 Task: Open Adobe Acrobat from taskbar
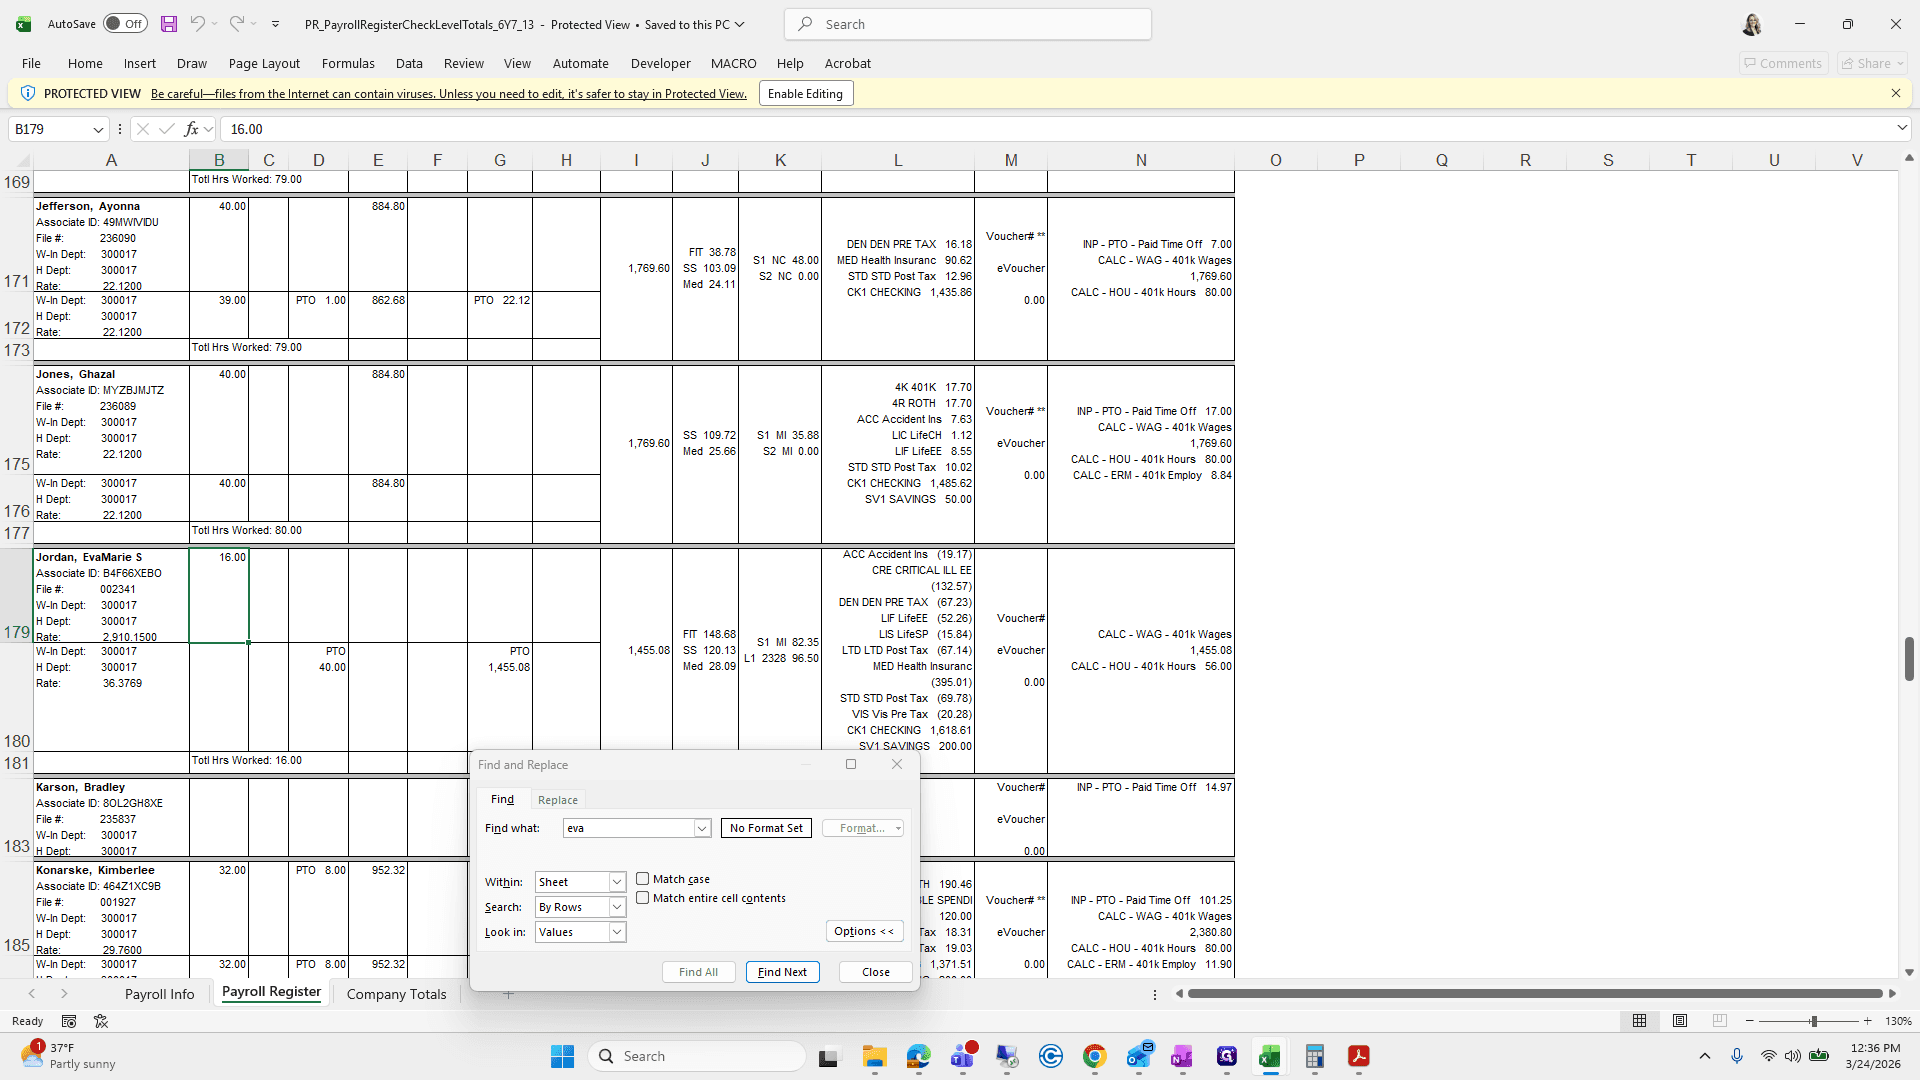click(1358, 1056)
